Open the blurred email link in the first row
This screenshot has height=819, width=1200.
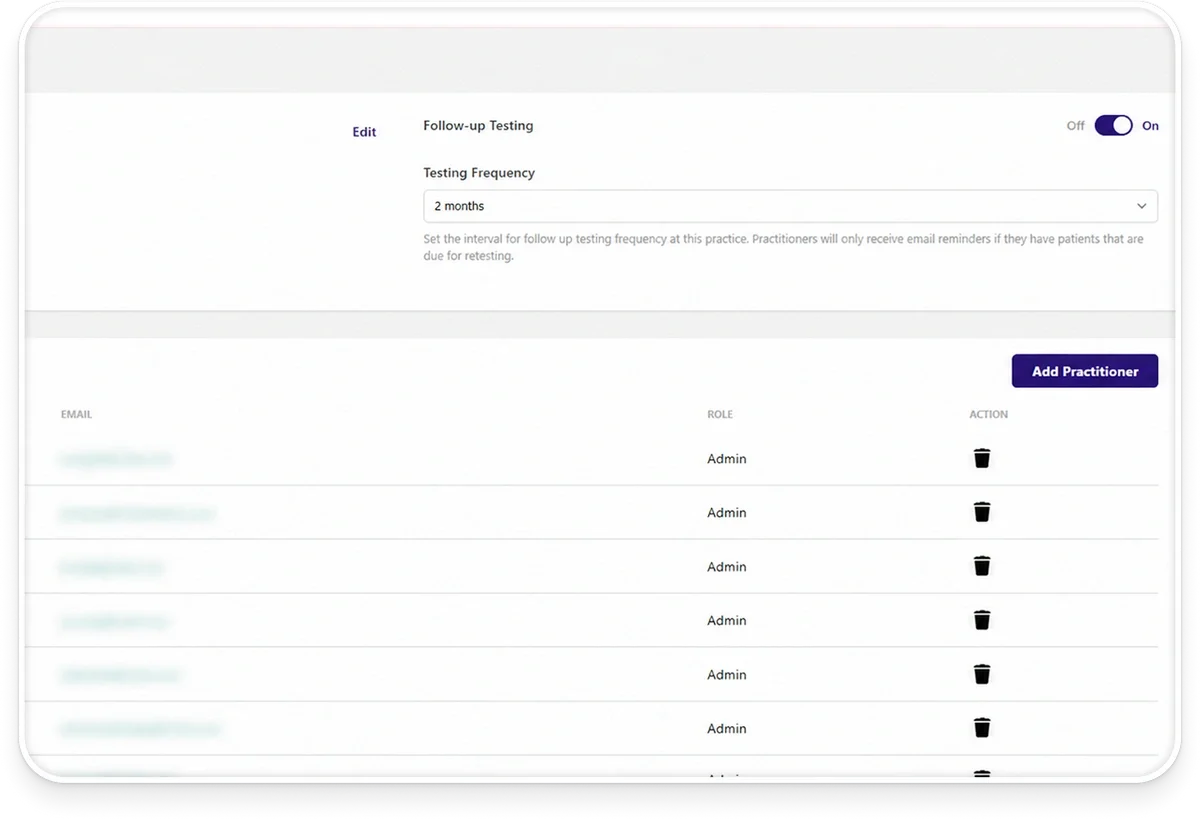[x=116, y=459]
